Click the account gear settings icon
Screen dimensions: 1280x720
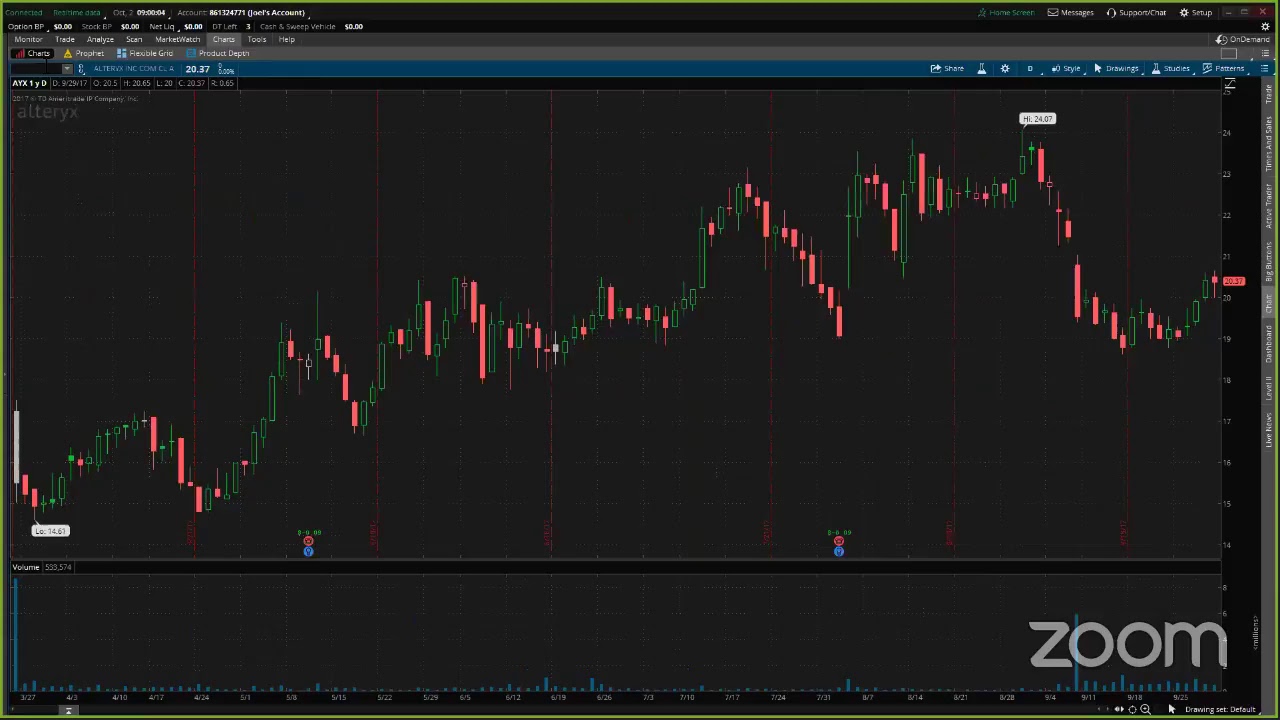(1265, 26)
